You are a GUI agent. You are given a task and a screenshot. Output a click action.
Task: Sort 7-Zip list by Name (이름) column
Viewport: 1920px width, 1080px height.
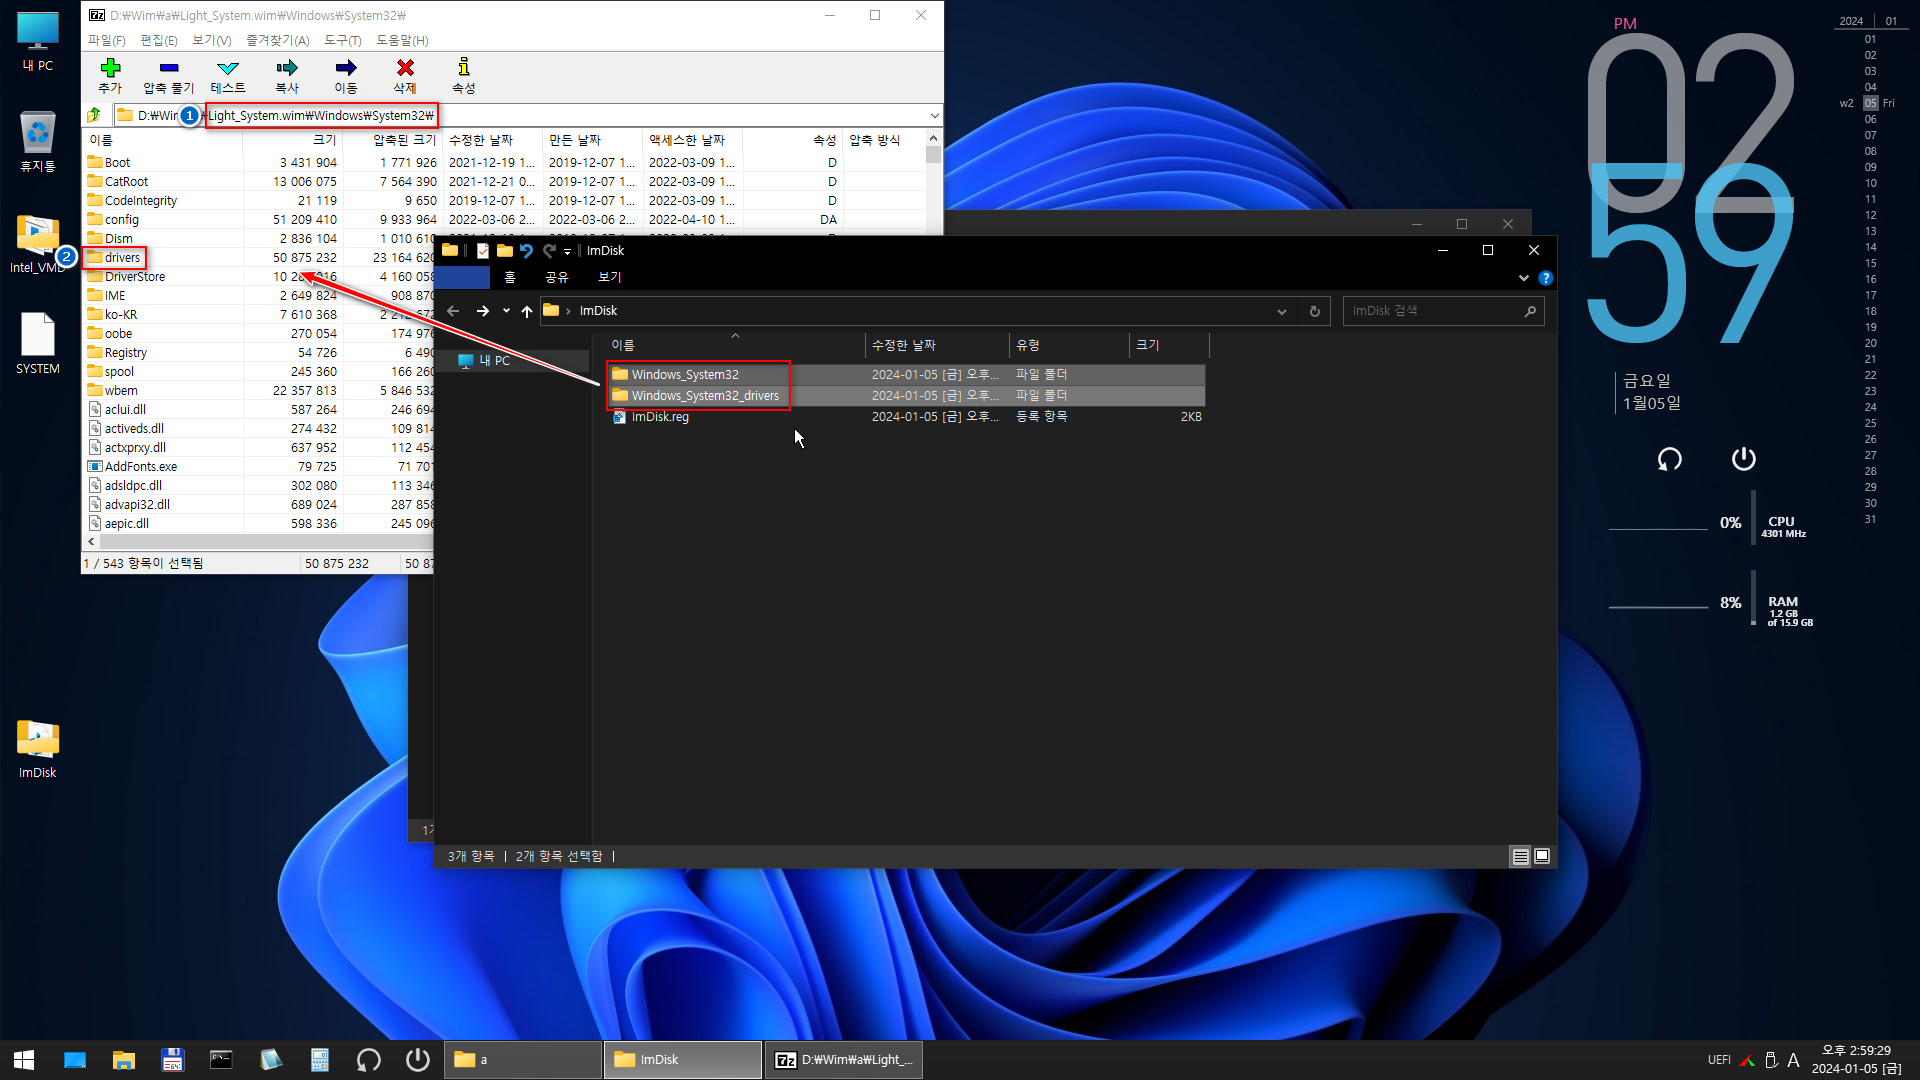163,140
